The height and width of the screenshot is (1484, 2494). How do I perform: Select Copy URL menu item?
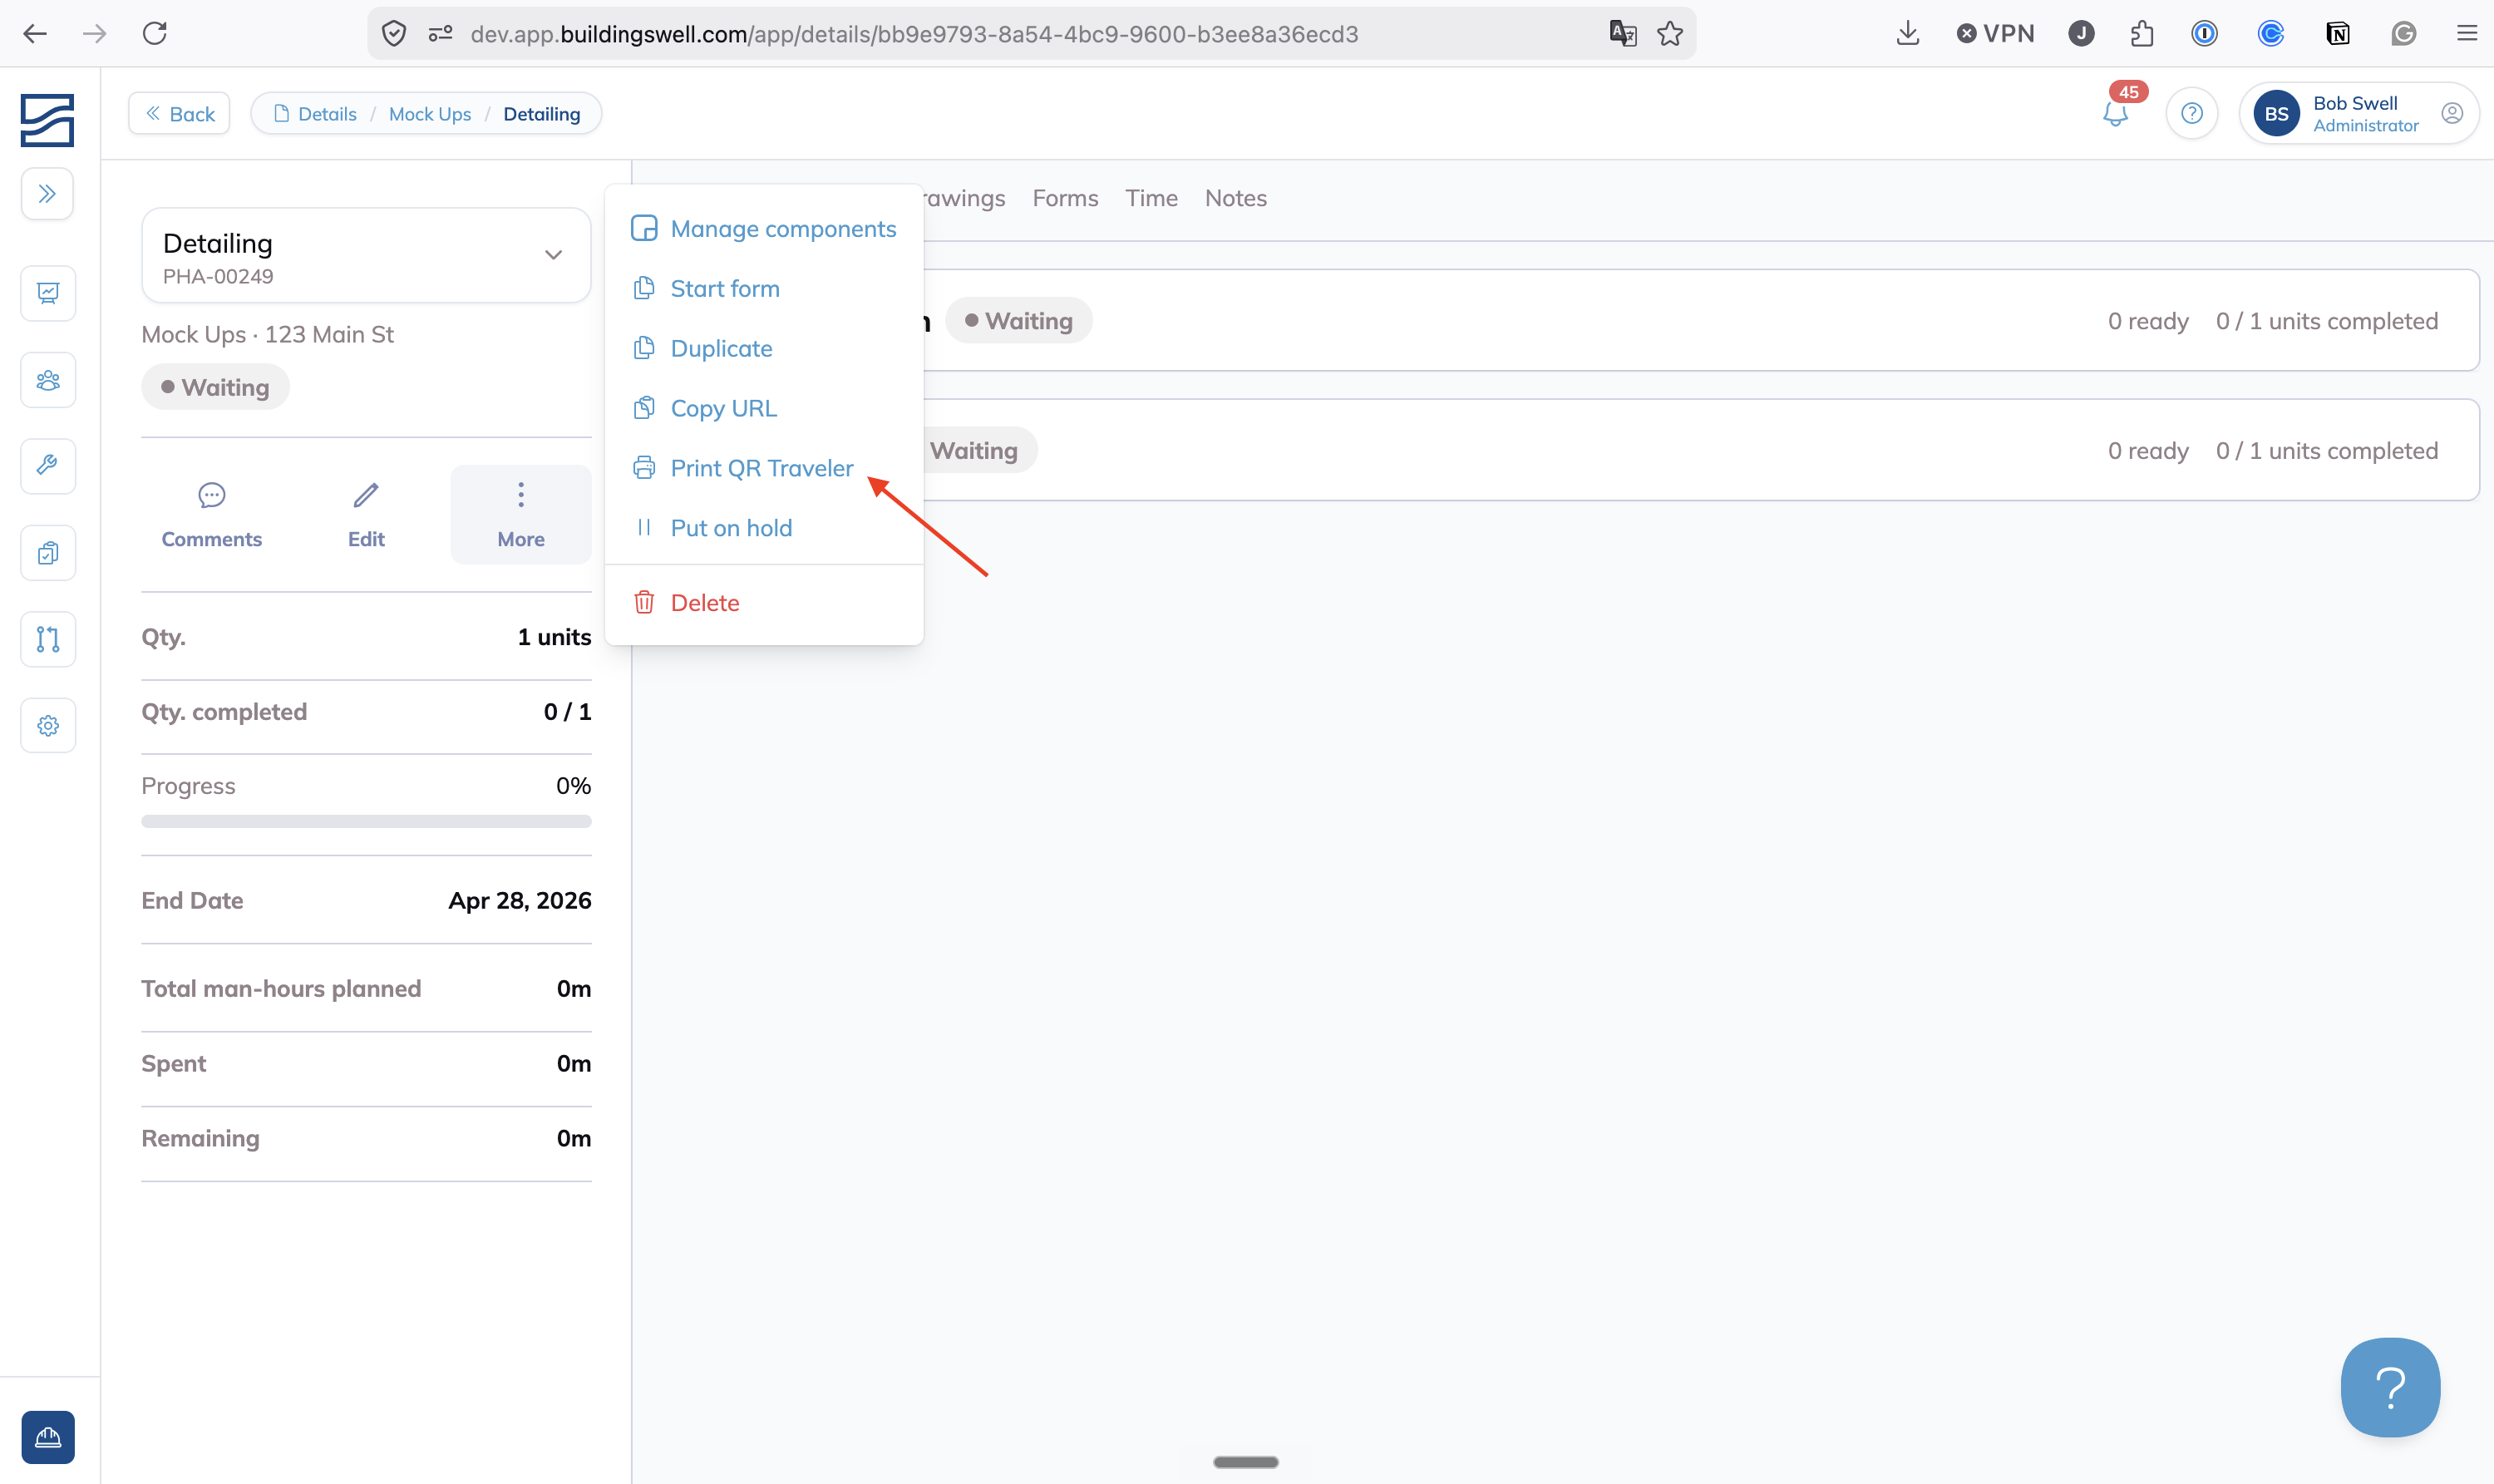pyautogui.click(x=764, y=409)
